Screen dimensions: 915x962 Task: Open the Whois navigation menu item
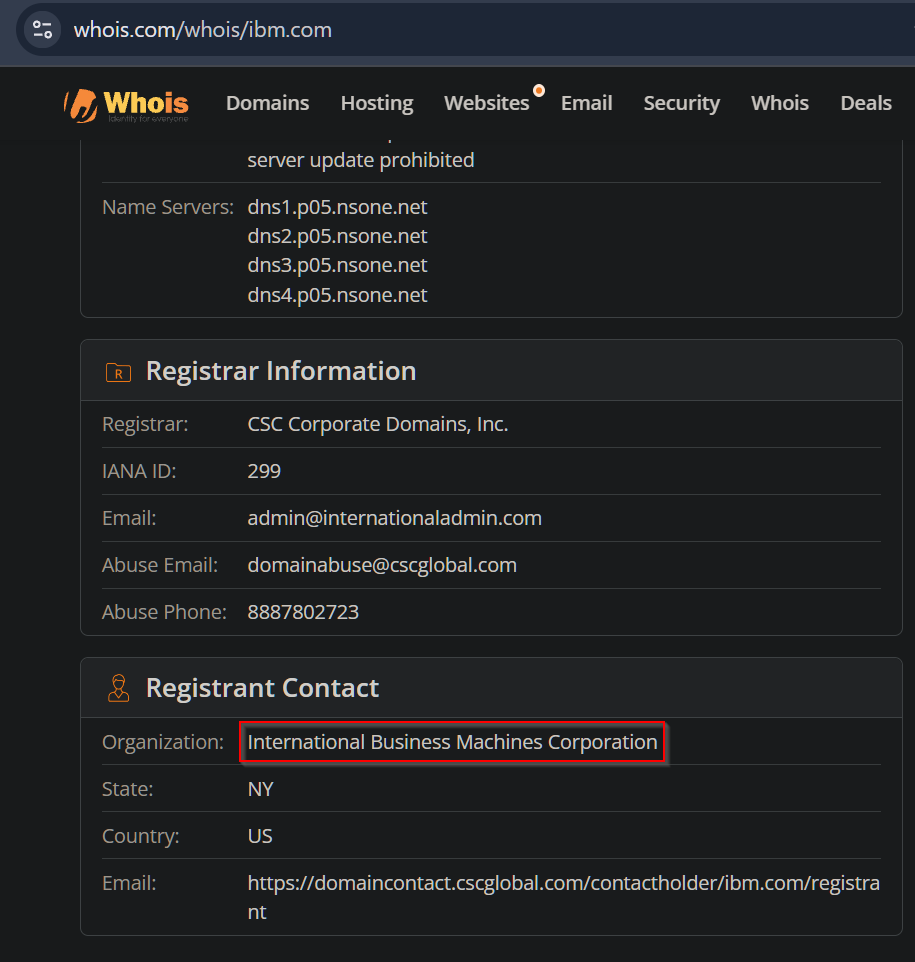click(780, 103)
